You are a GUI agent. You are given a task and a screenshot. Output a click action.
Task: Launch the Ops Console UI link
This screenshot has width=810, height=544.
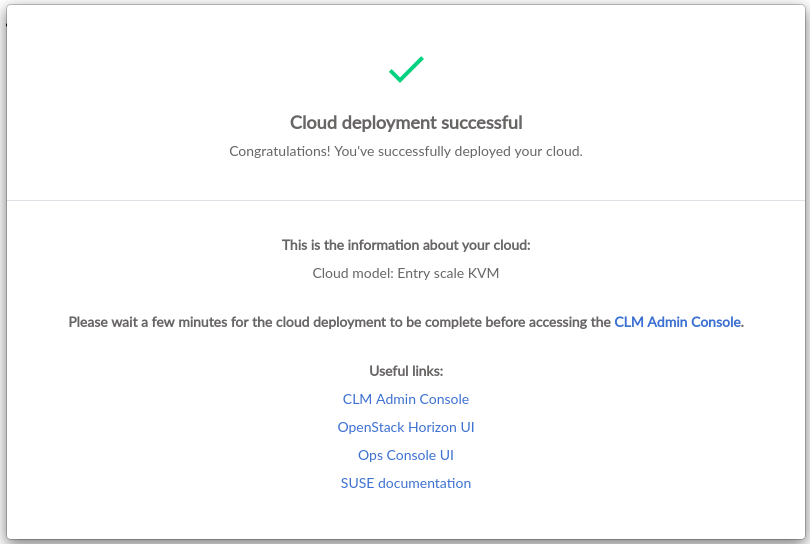coord(405,455)
